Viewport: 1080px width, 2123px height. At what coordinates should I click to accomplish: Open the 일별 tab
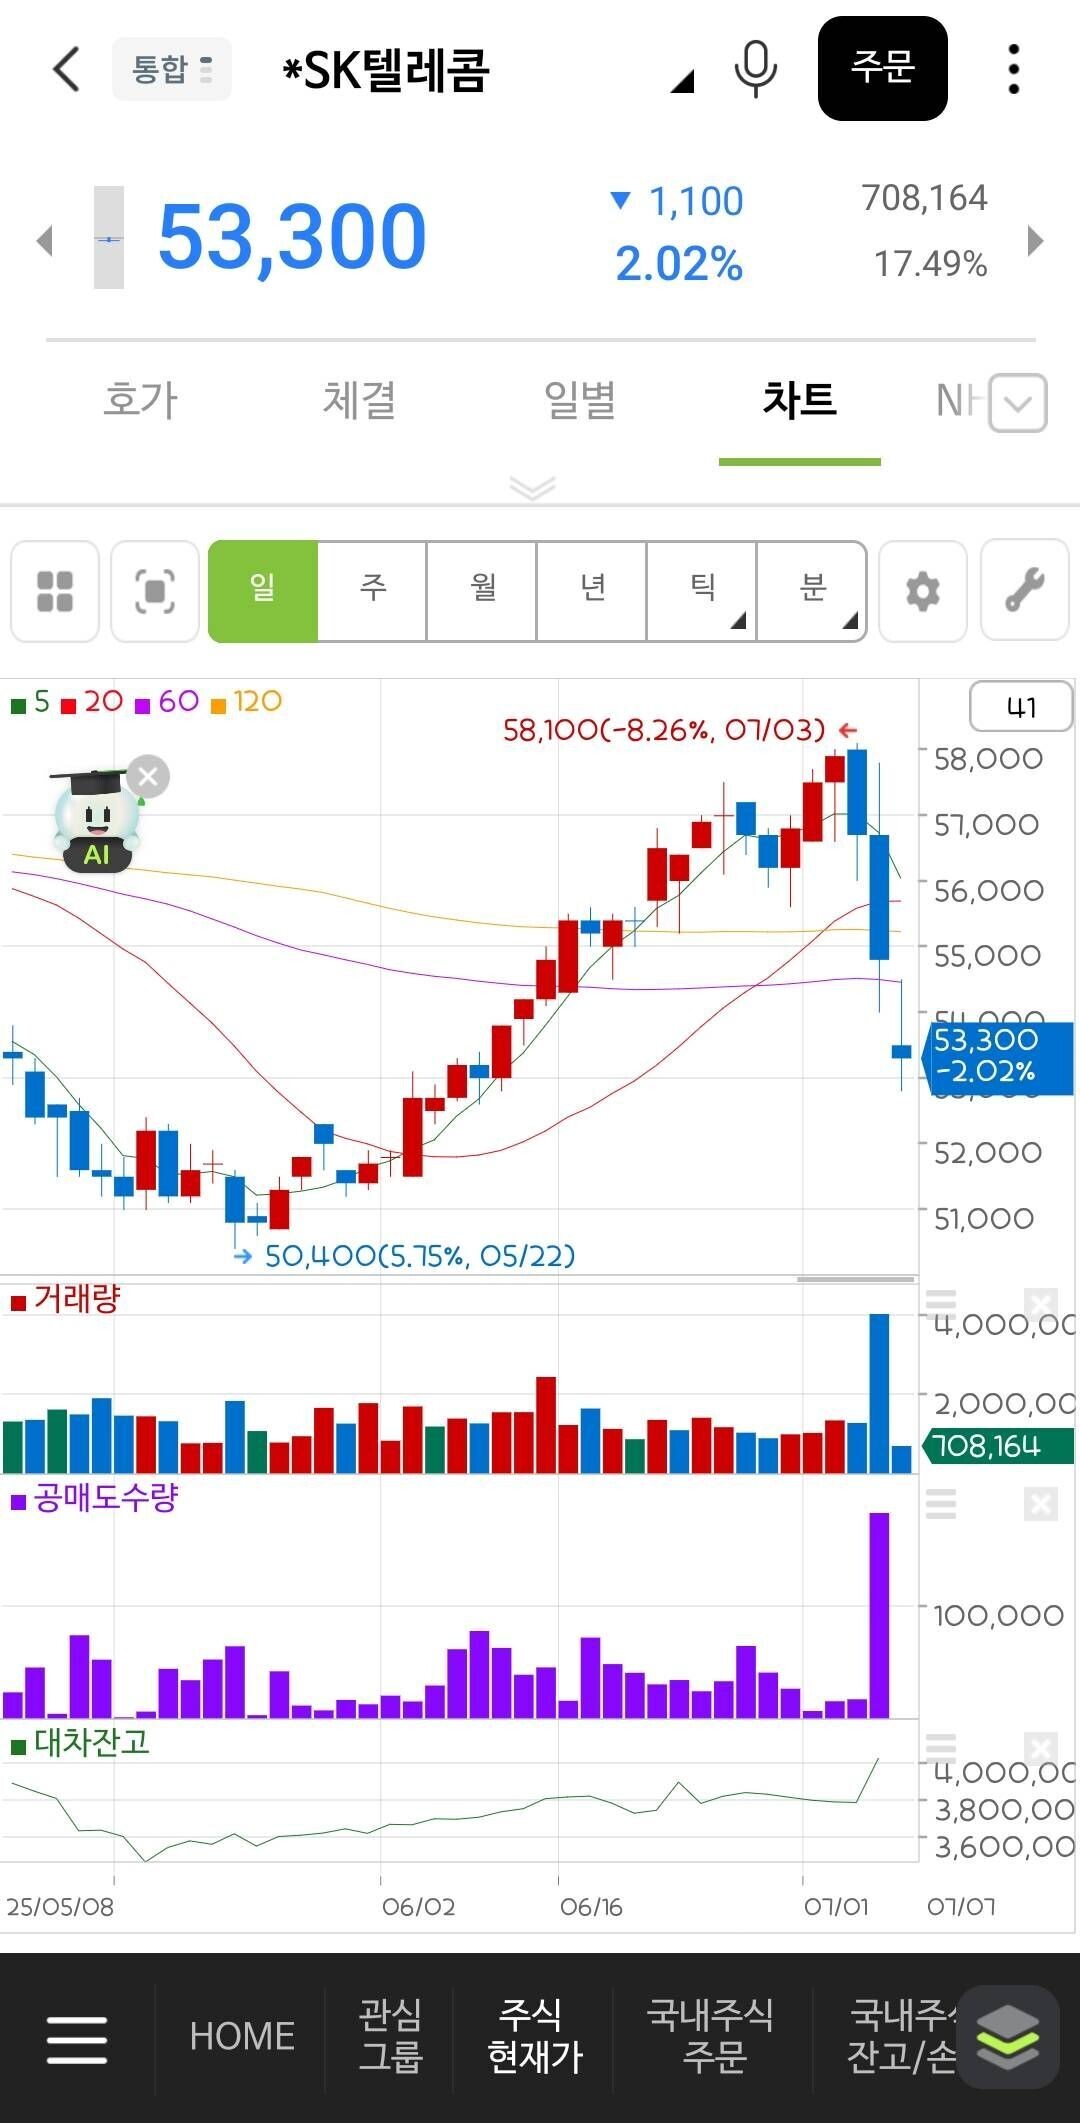click(x=579, y=401)
